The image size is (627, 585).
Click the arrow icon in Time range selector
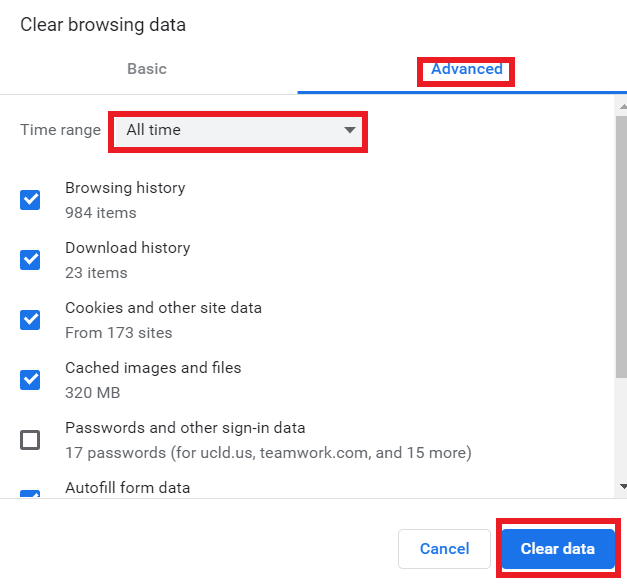[x=349, y=130]
